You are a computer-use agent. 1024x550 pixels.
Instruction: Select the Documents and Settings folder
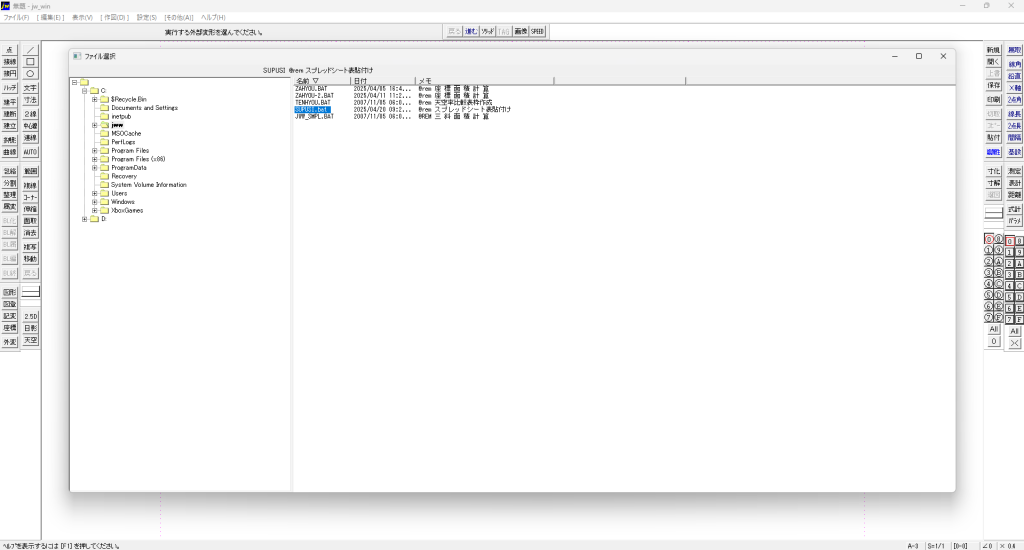point(144,108)
